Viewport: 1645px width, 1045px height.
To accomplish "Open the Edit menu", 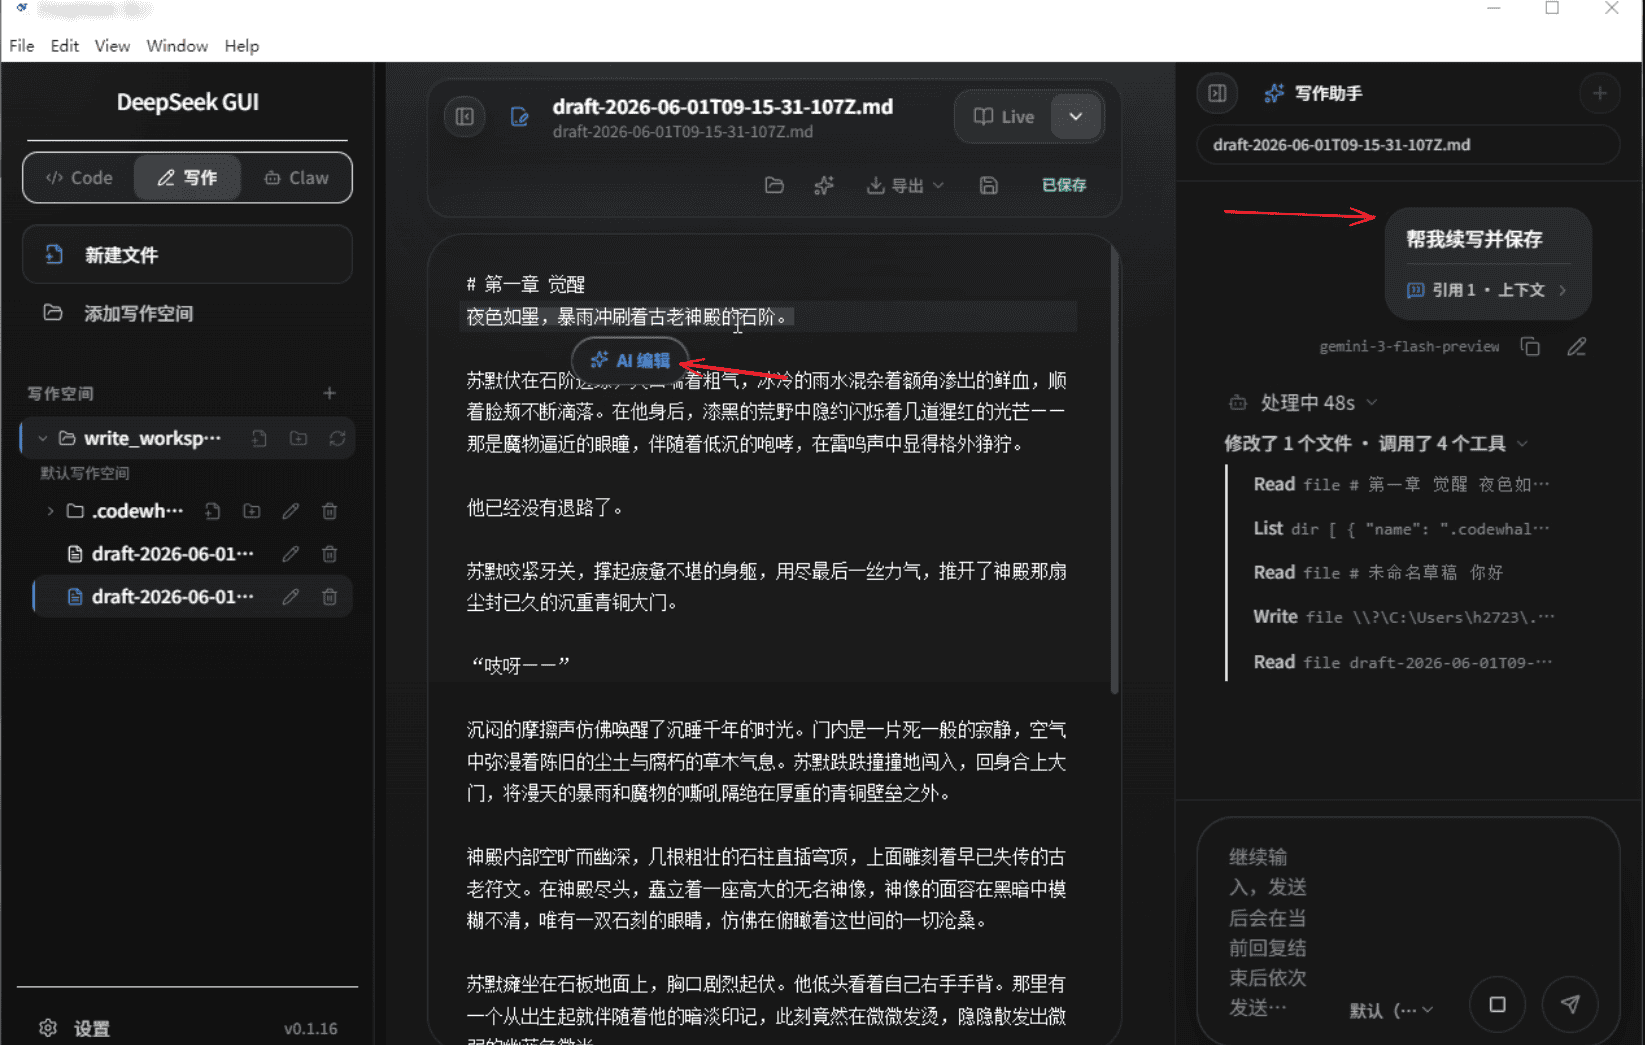I will click(65, 46).
